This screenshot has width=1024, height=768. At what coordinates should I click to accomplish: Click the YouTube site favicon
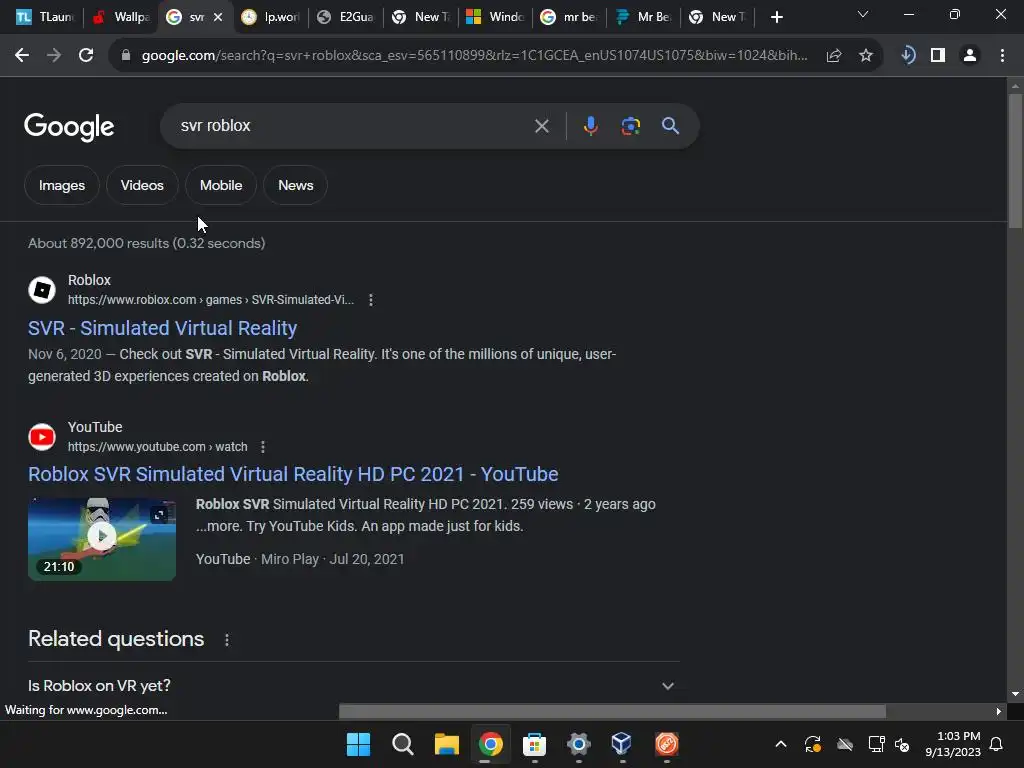(42, 437)
